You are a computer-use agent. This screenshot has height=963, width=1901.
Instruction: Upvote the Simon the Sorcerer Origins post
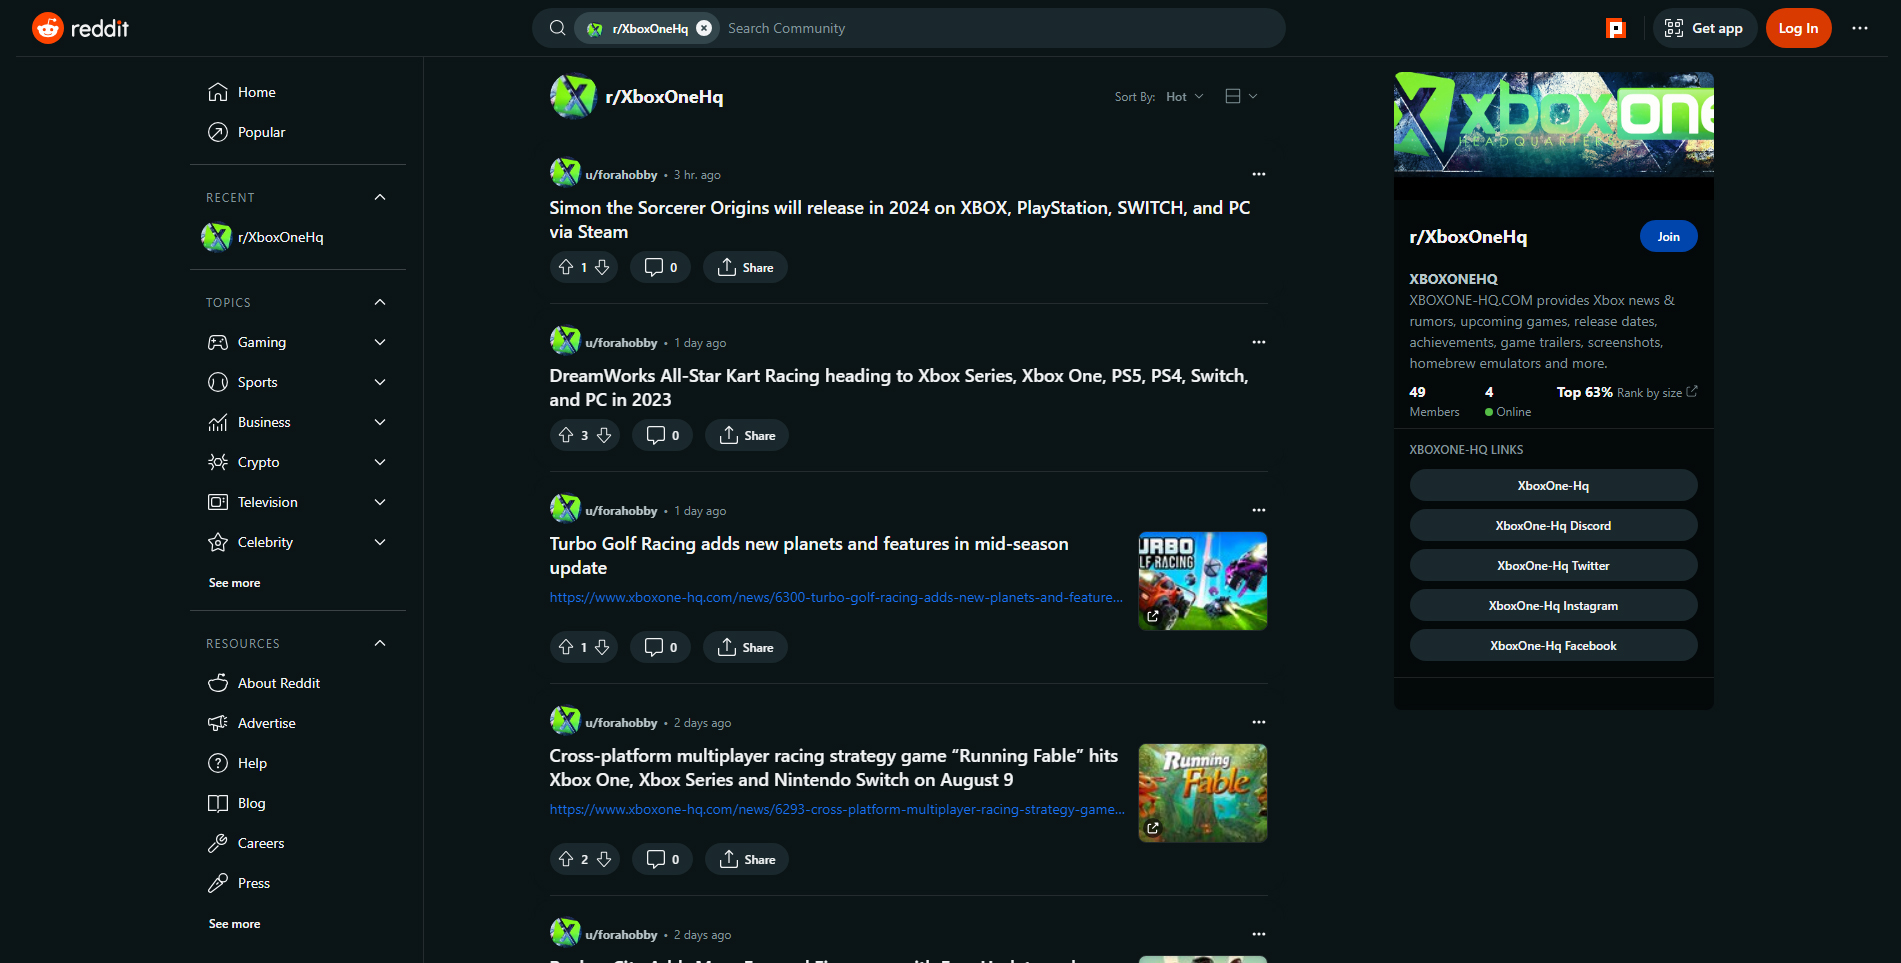(x=566, y=267)
